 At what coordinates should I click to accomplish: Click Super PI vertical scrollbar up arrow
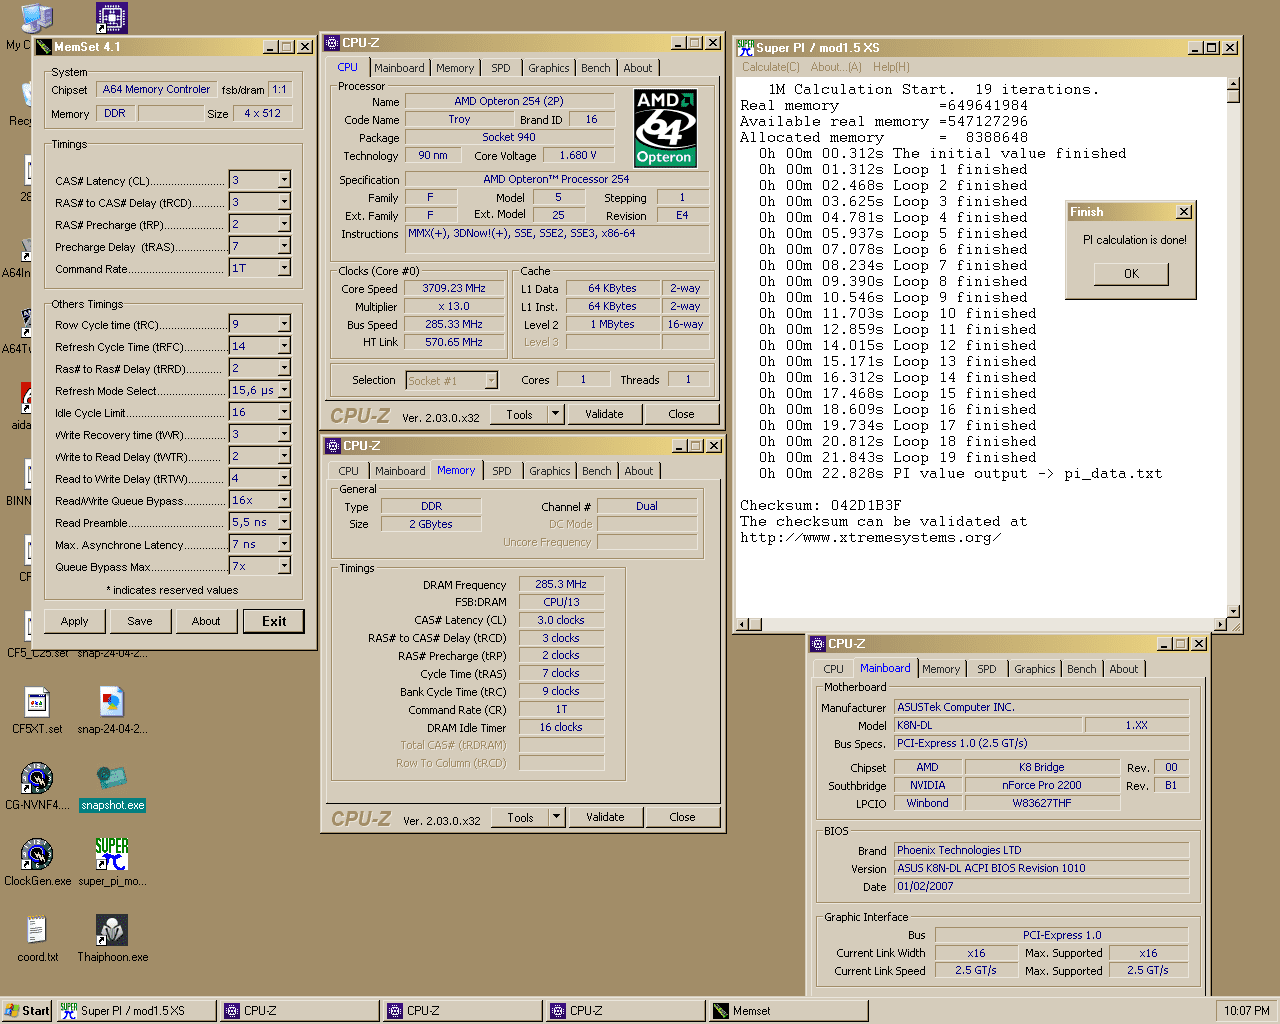1233,84
